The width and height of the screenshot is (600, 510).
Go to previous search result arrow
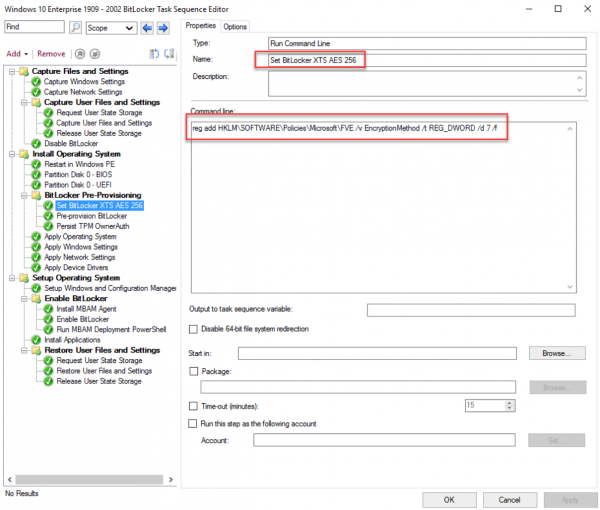tap(147, 28)
